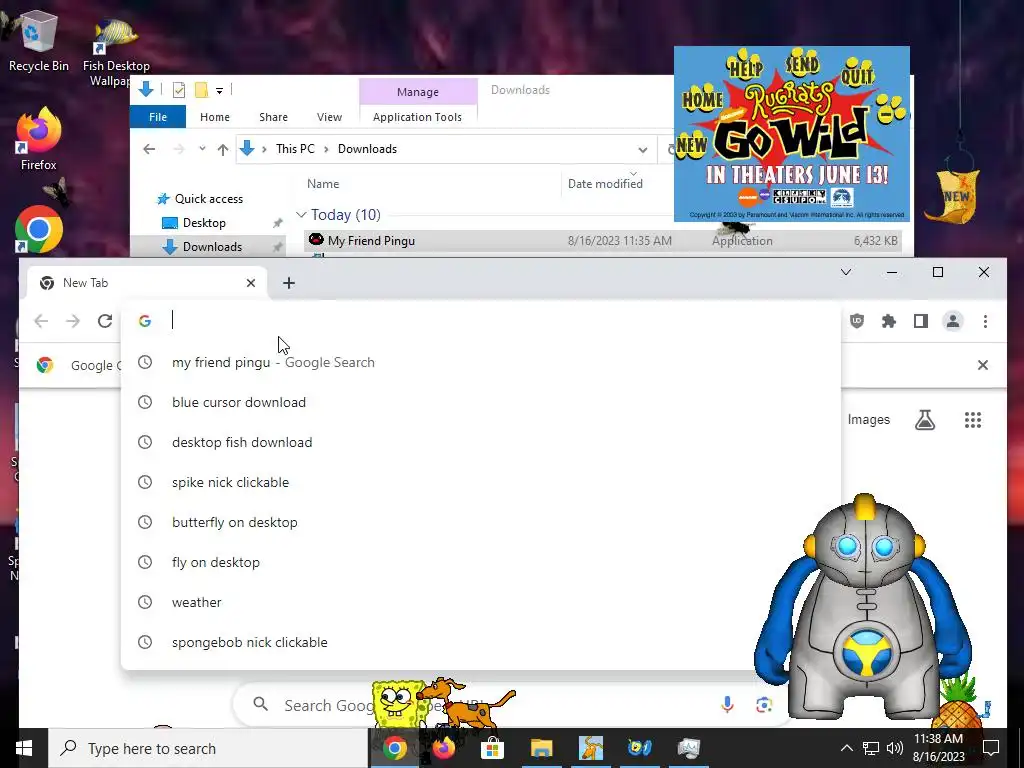
Task: Open File Explorer from taskbar
Action: (541, 748)
